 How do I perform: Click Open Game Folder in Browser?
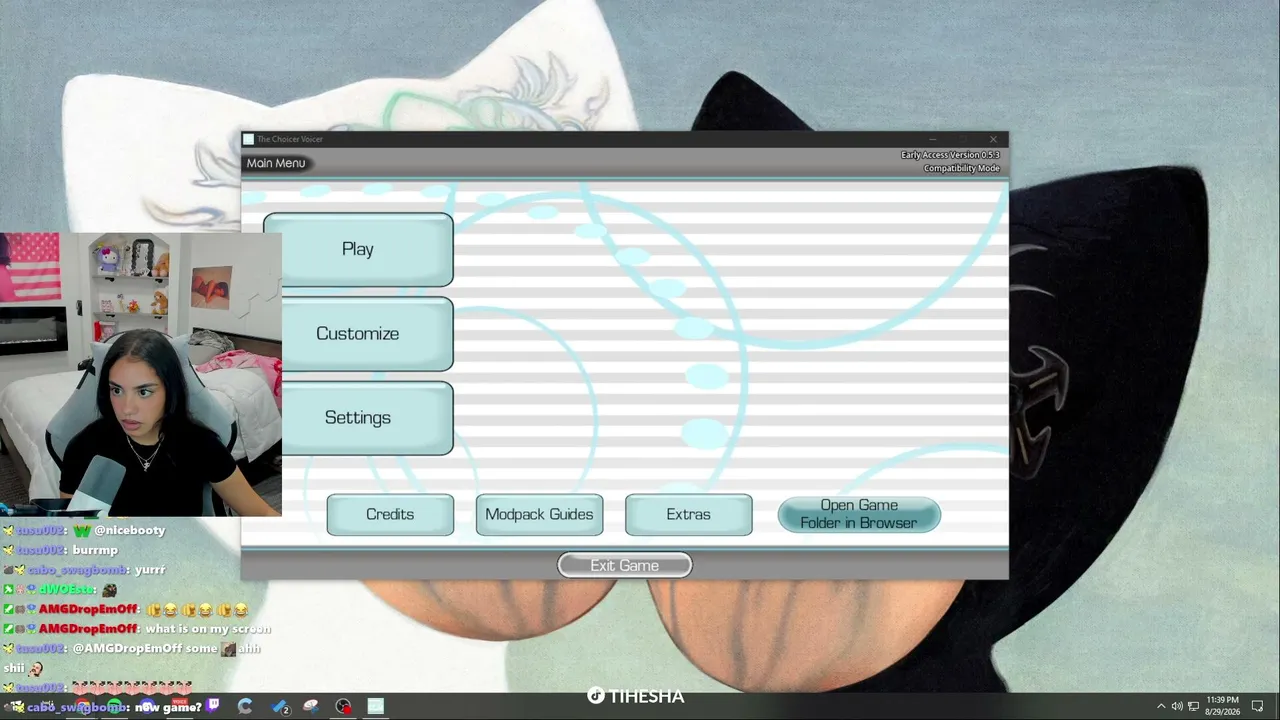tap(859, 514)
